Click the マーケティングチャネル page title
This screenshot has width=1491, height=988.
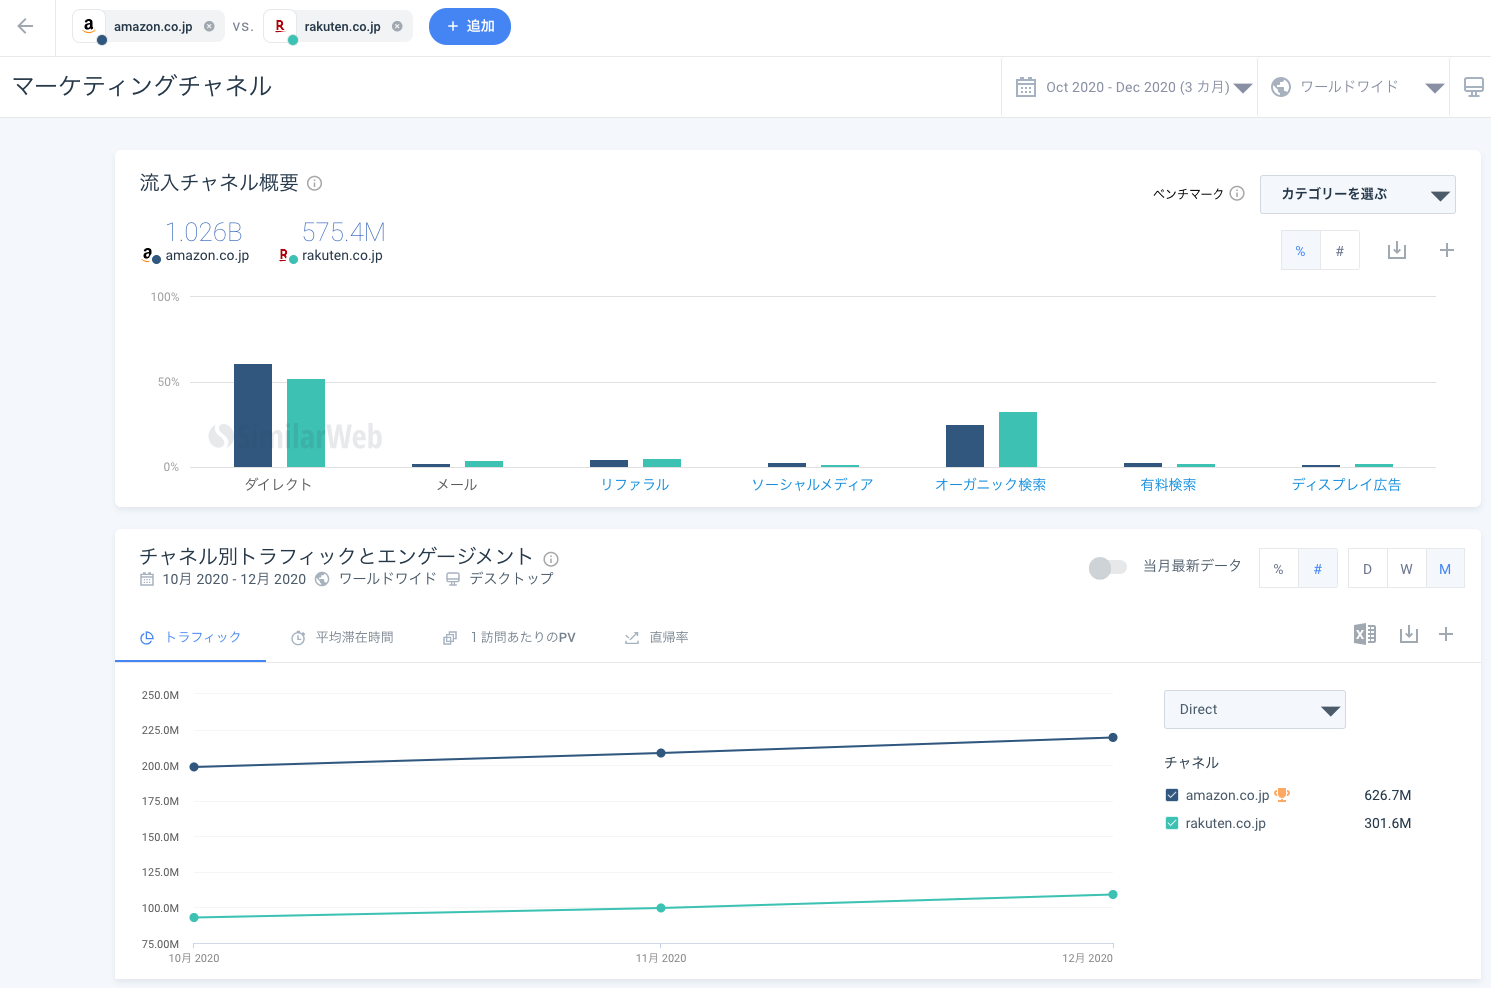click(142, 86)
